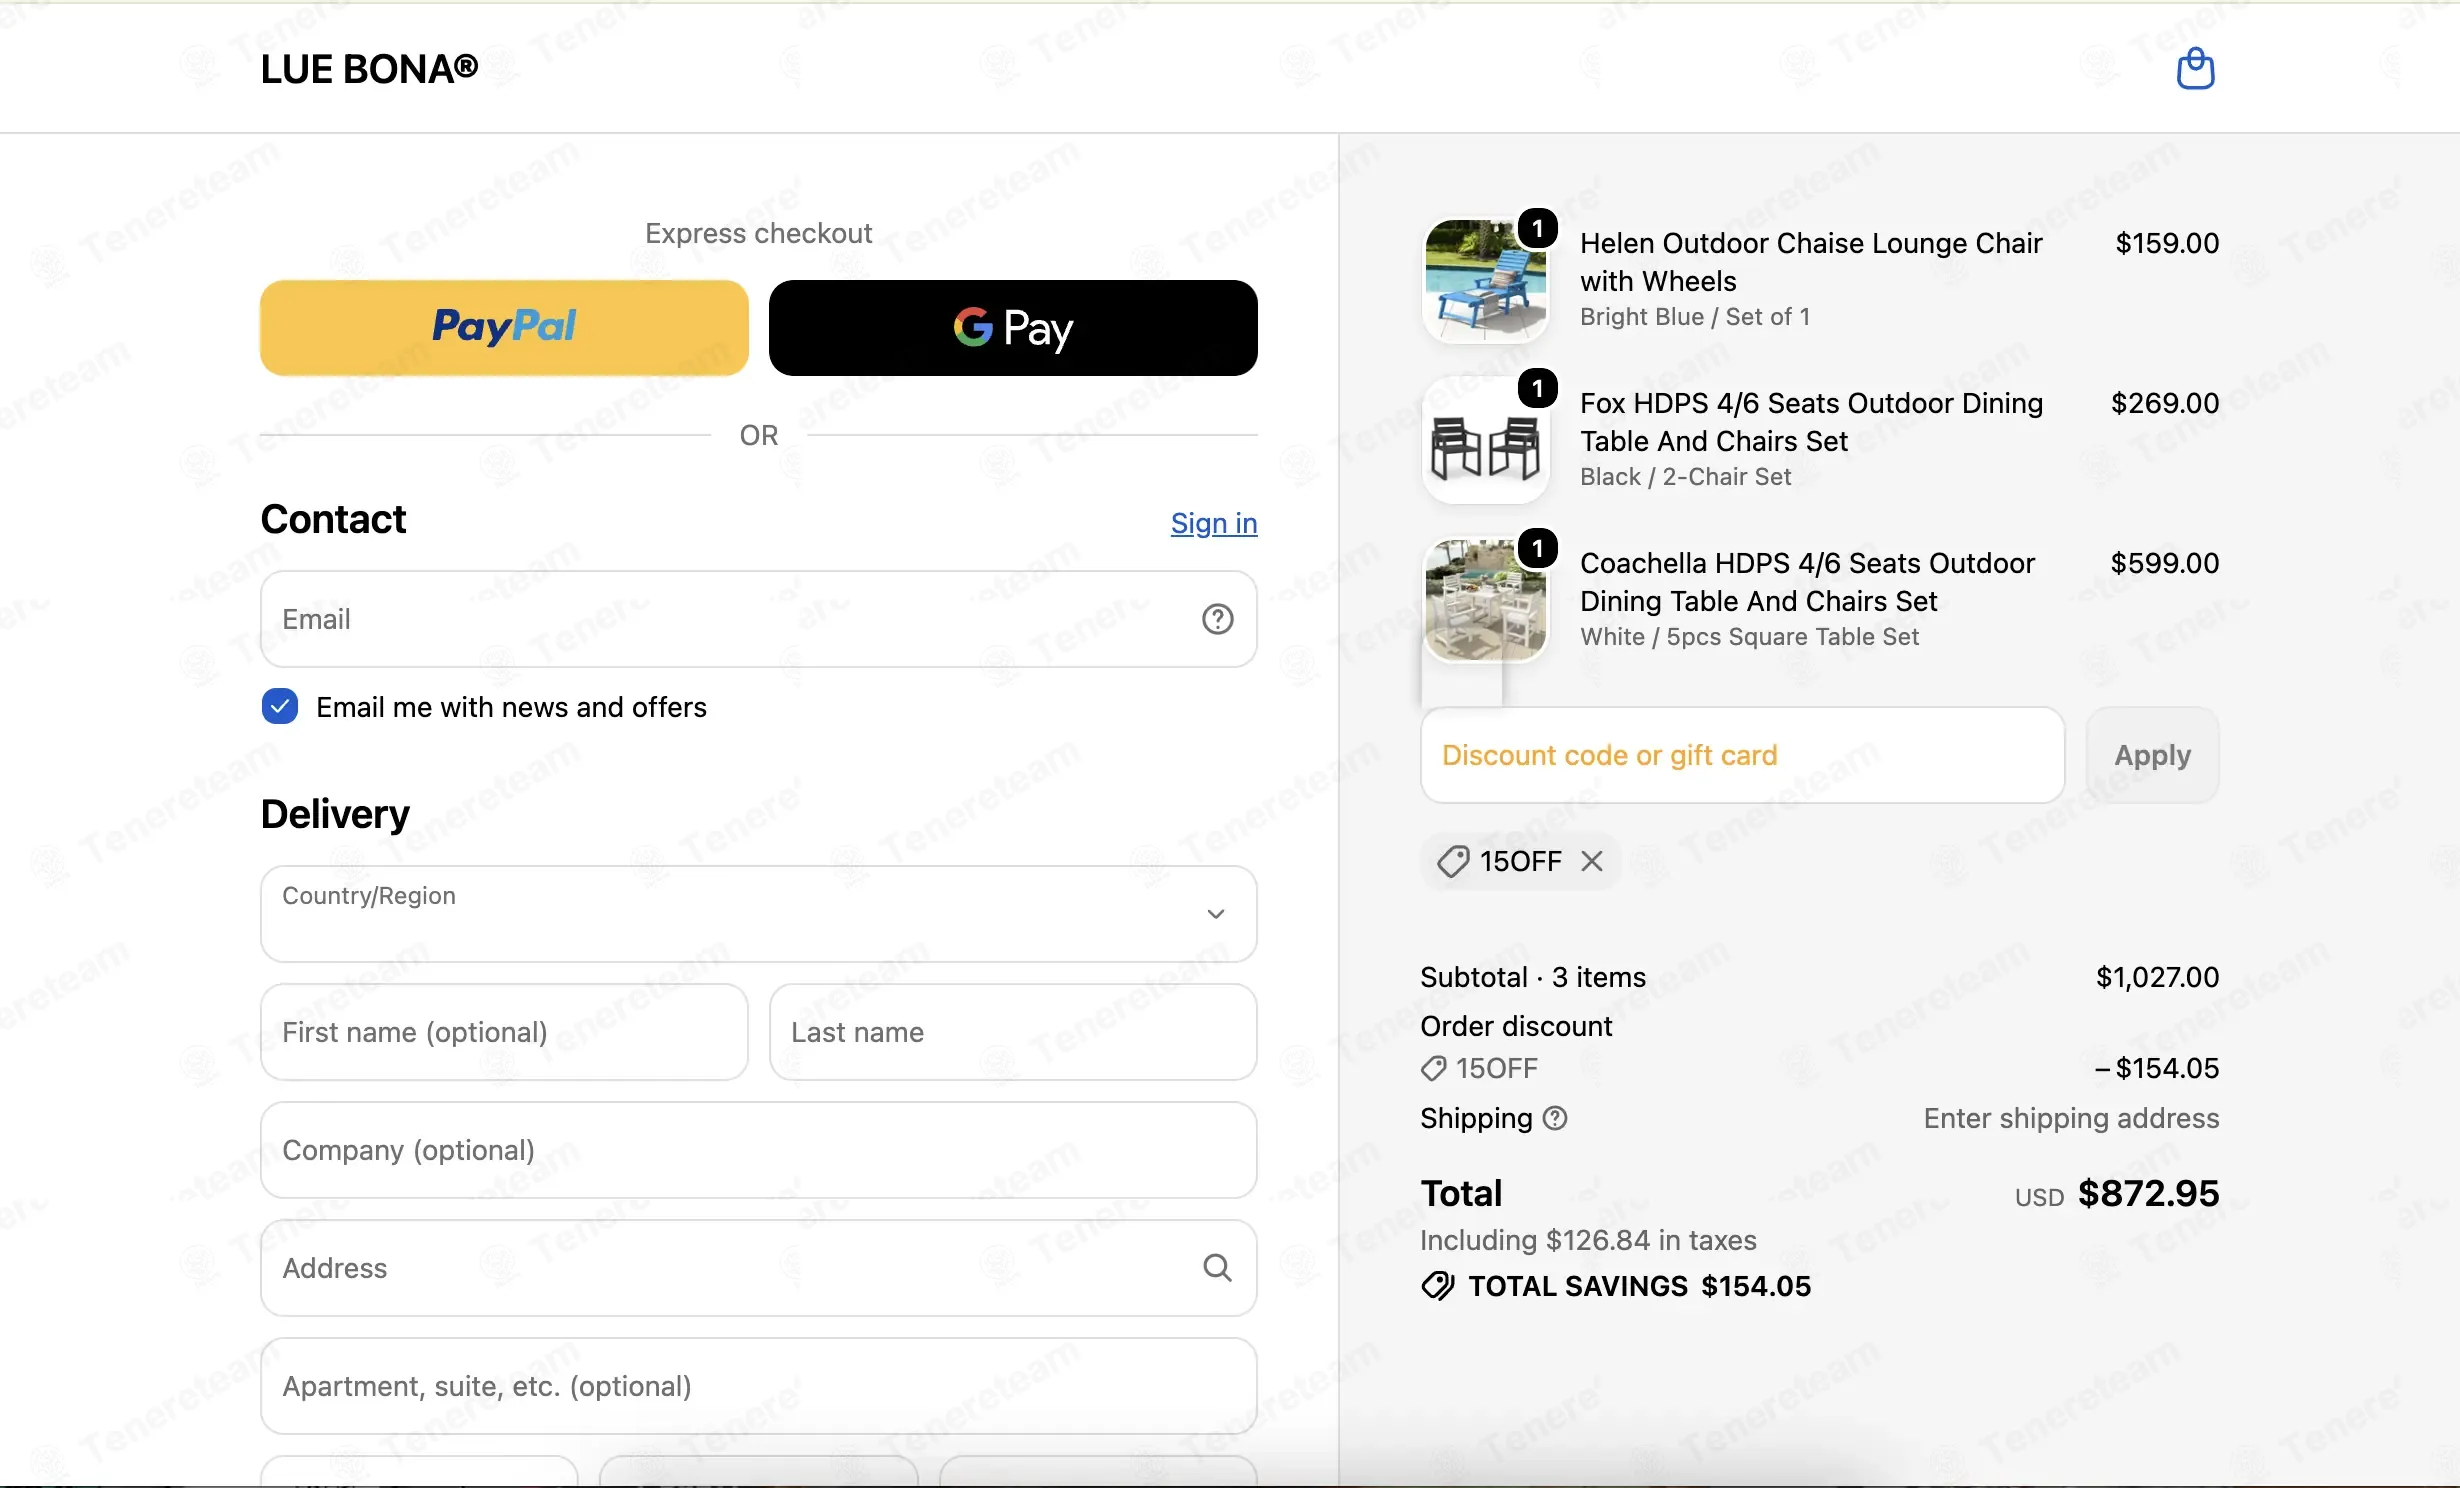This screenshot has width=2460, height=1488.
Task: Click the address search magnifier icon
Action: point(1217,1267)
